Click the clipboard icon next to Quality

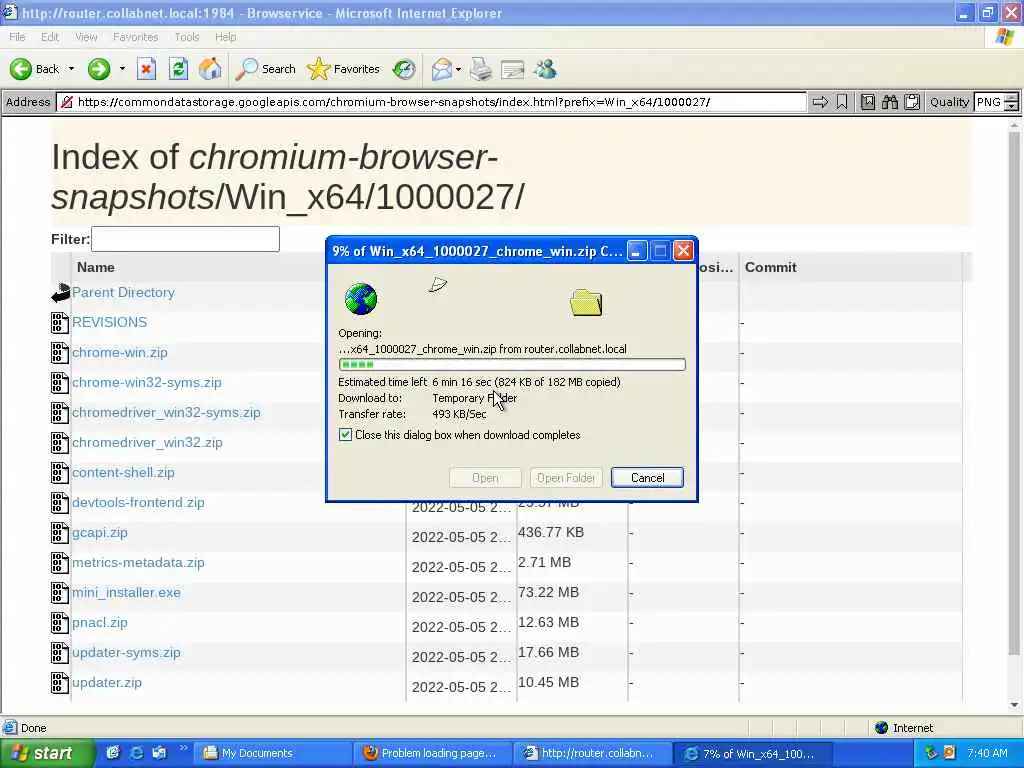click(912, 102)
